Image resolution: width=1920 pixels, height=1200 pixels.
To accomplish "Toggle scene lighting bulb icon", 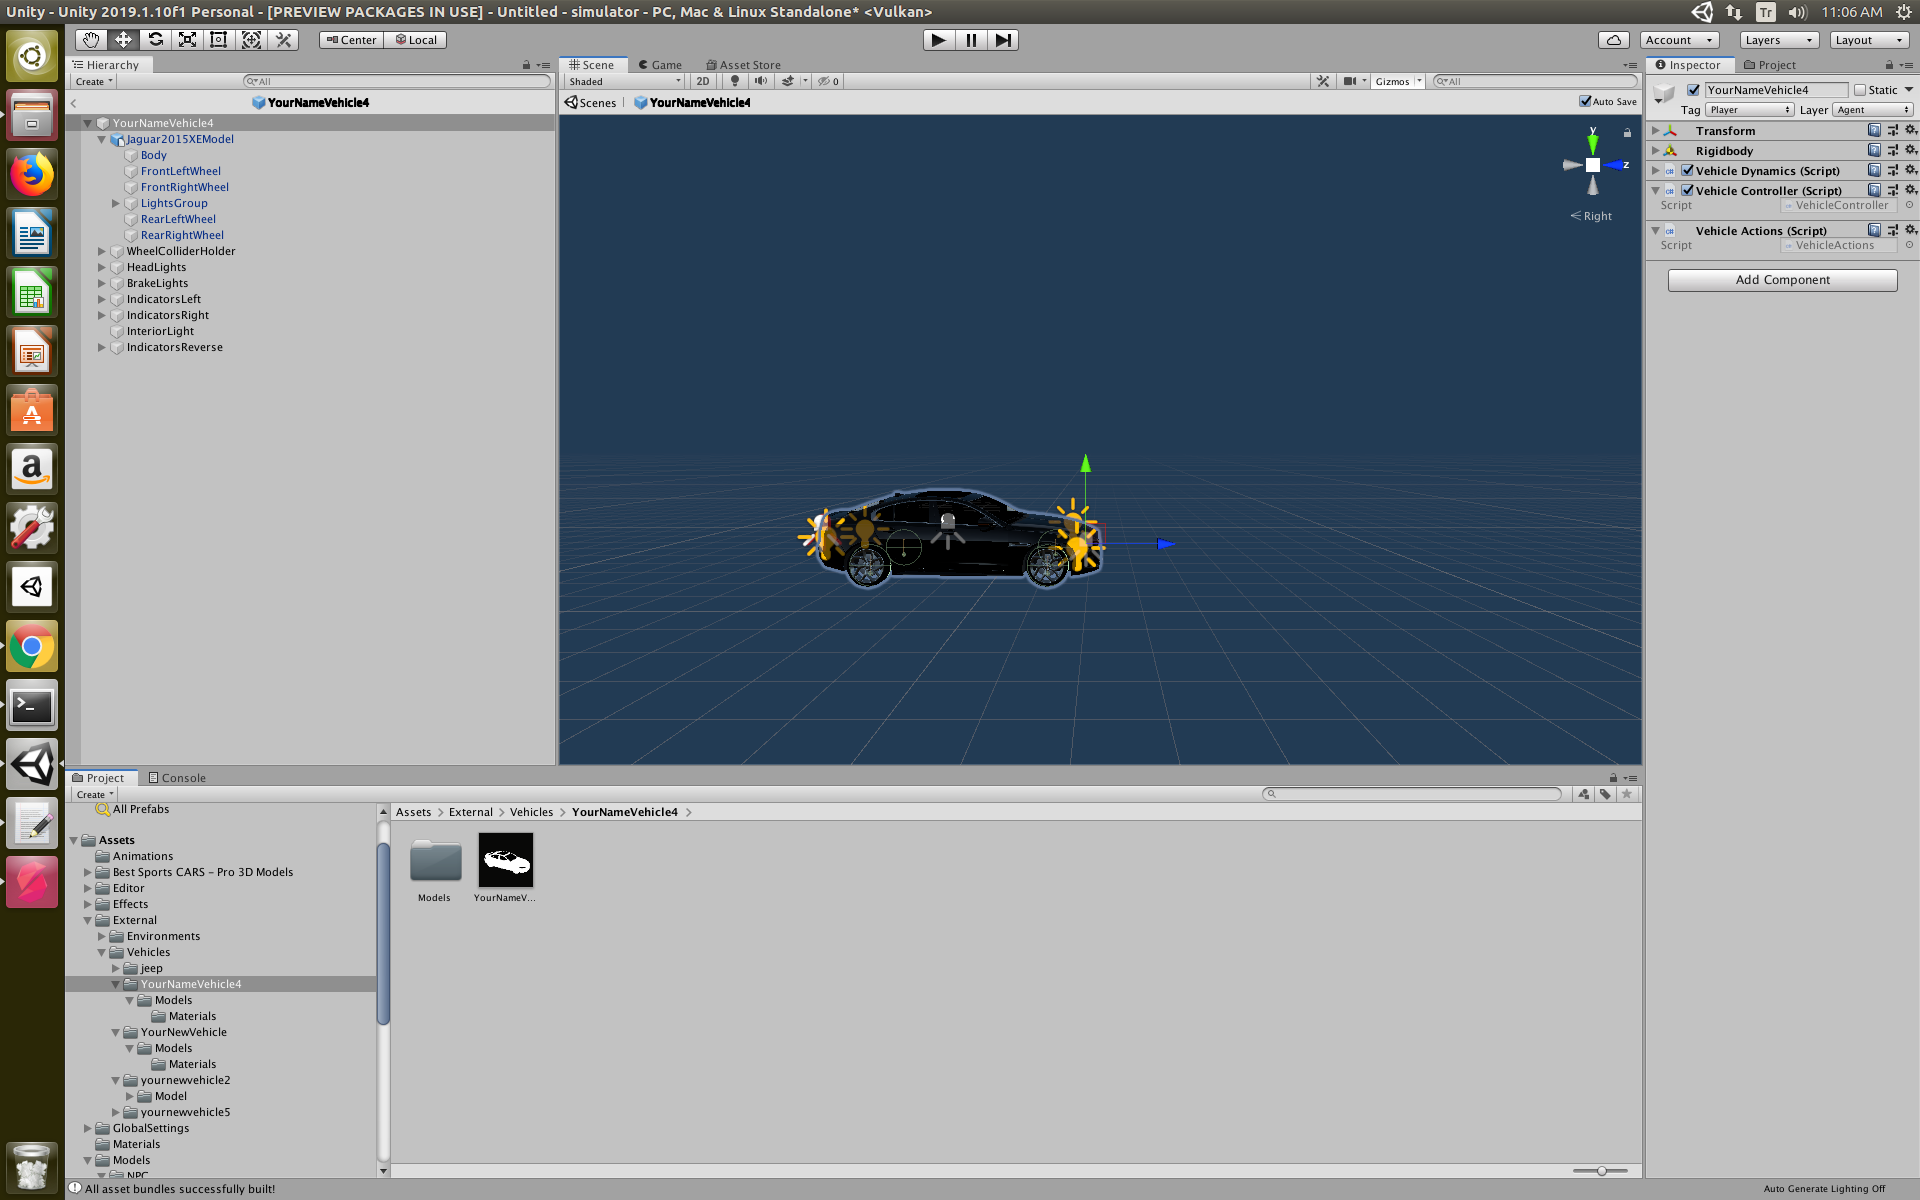I will tap(735, 81).
